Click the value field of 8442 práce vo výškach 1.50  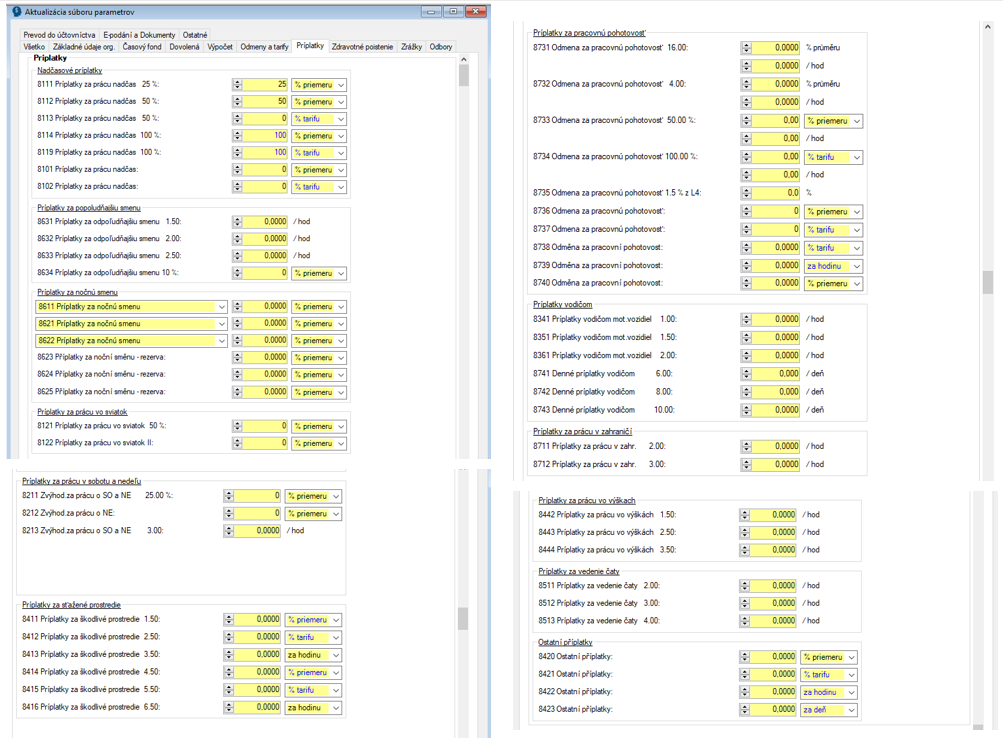(x=773, y=514)
